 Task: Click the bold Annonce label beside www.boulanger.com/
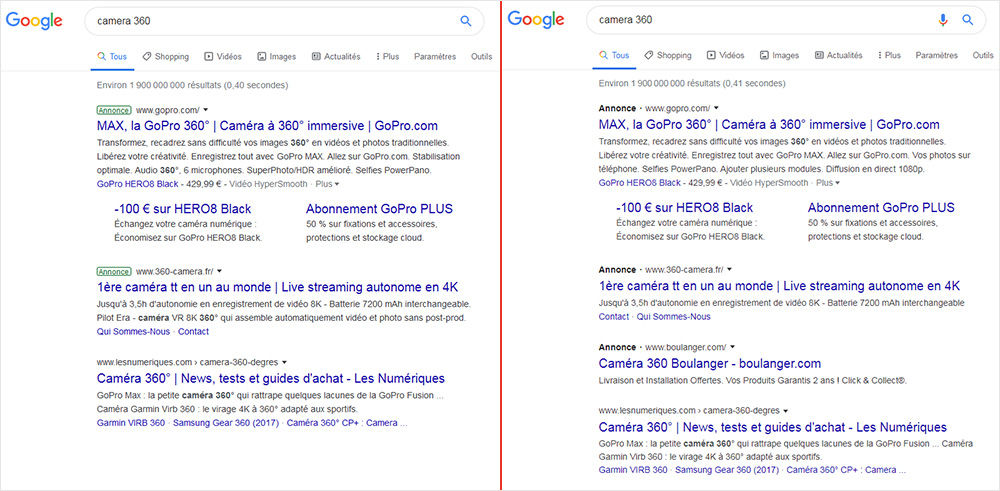[x=617, y=347]
